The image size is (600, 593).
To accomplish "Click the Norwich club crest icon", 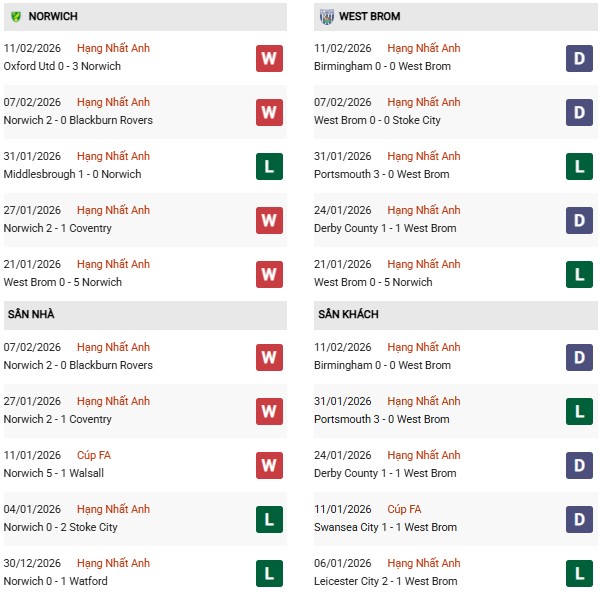I will pyautogui.click(x=15, y=17).
